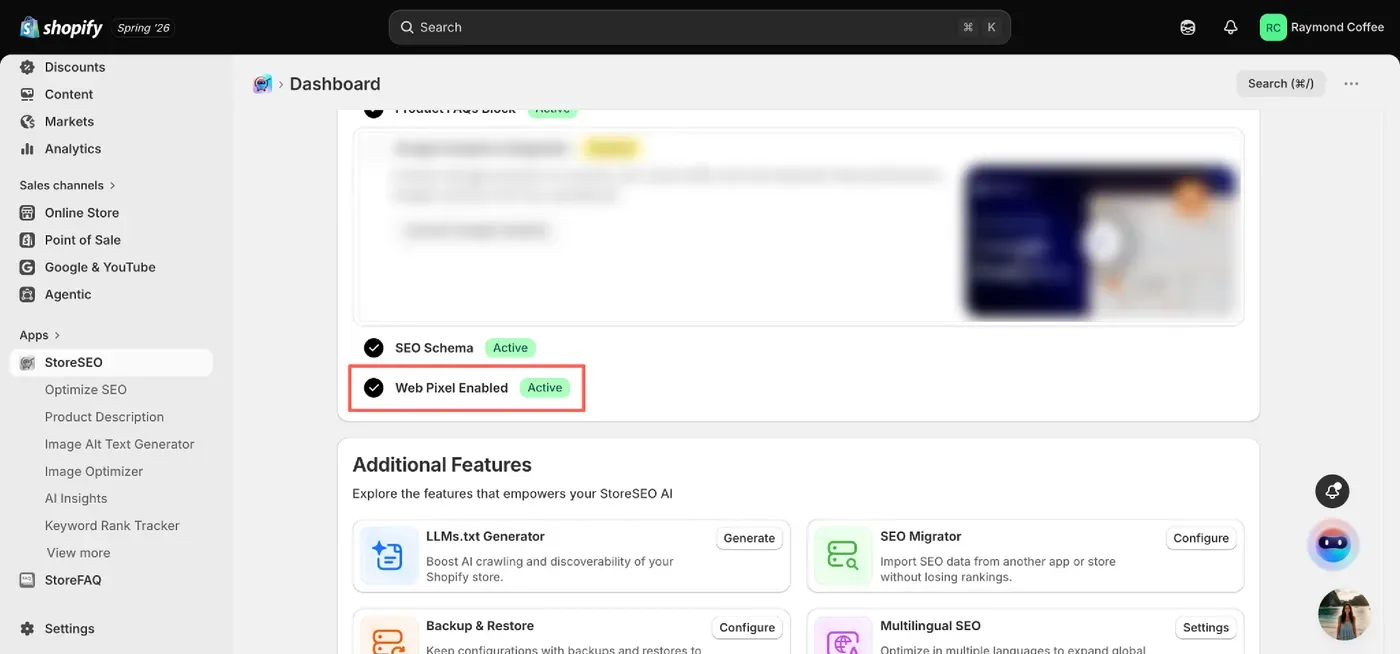
Task: Click the Additional Features heading
Action: pos(442,465)
